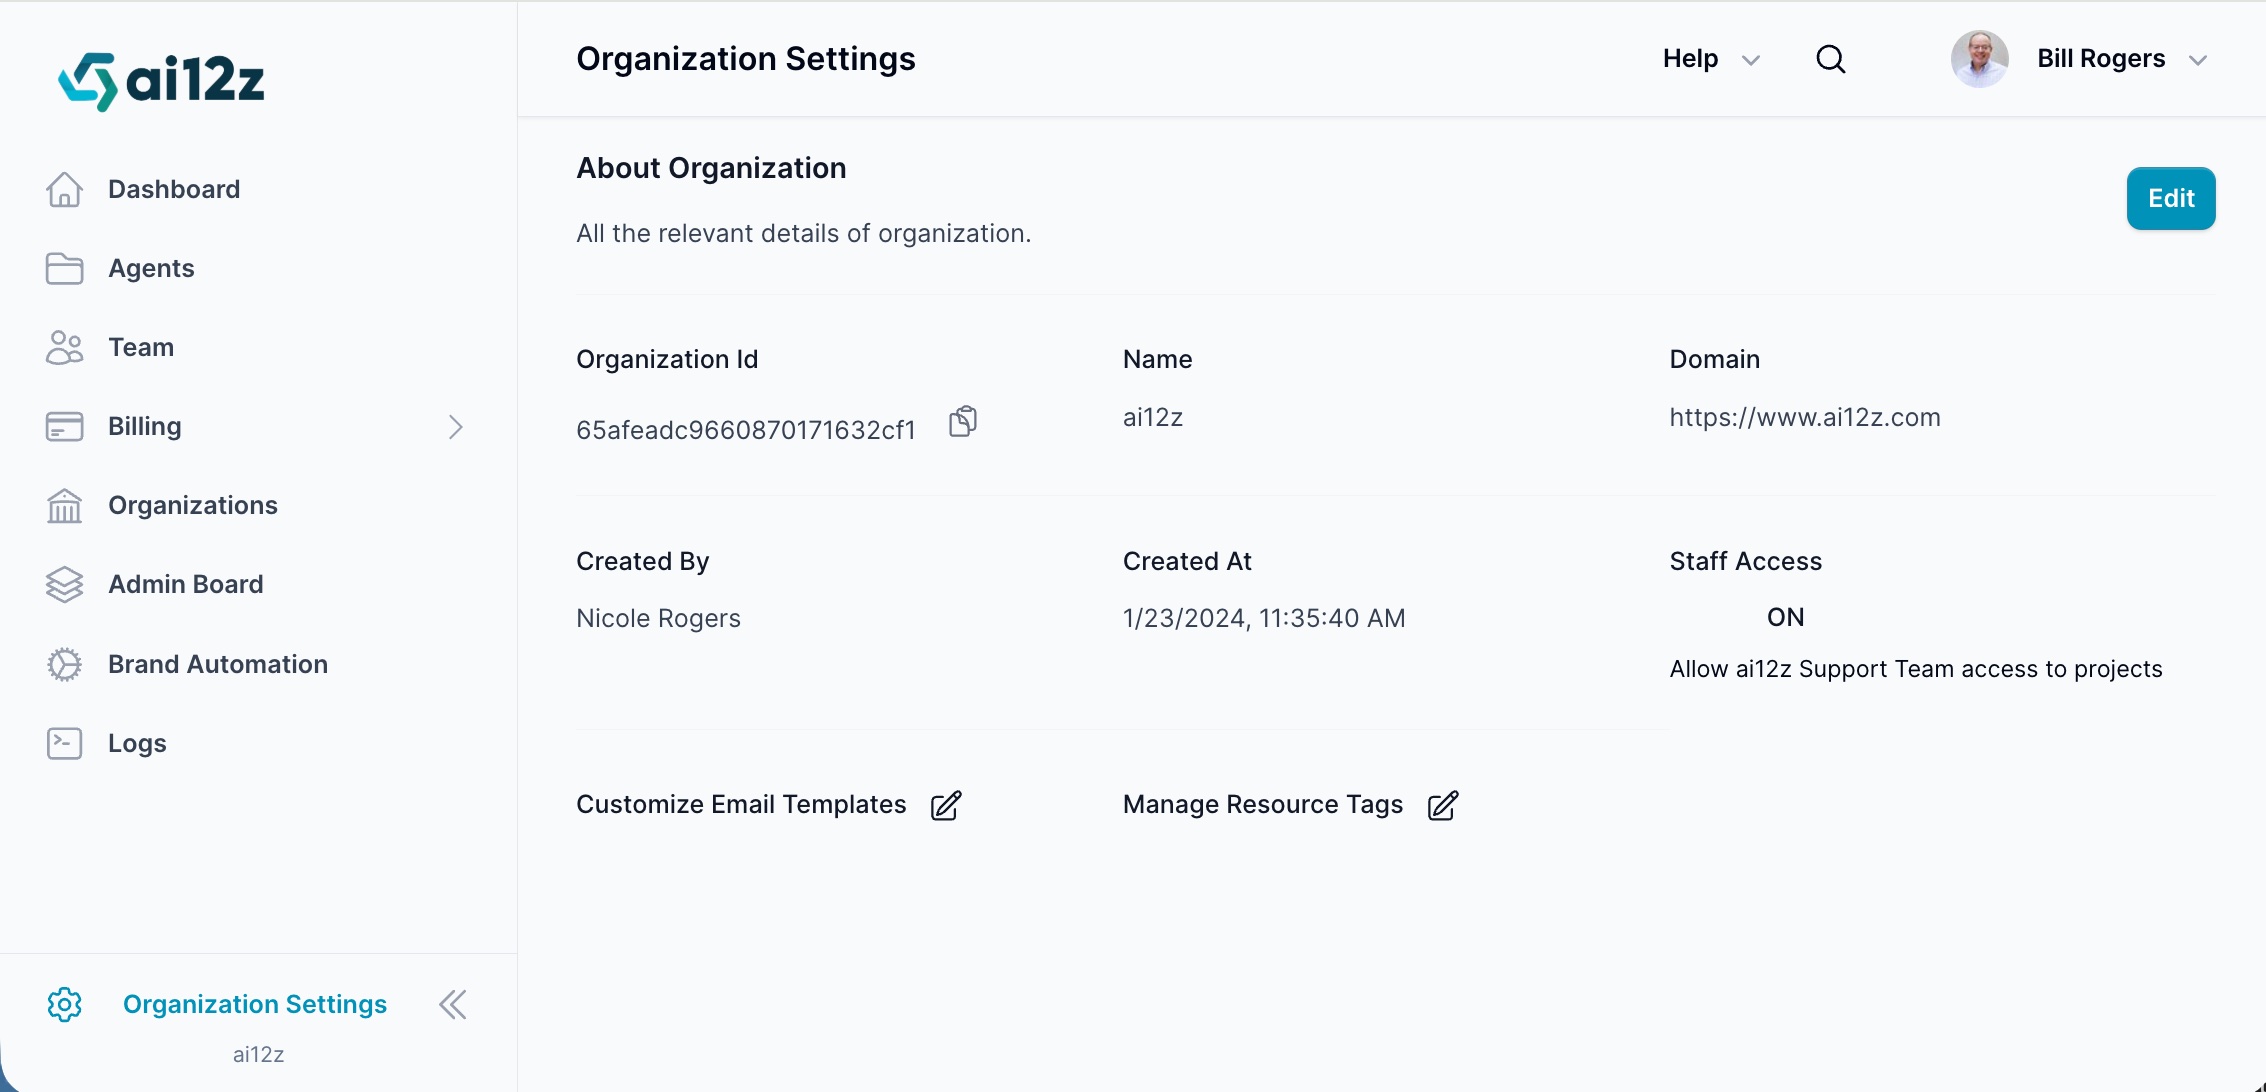Click the Organization Settings gear icon

point(65,1004)
